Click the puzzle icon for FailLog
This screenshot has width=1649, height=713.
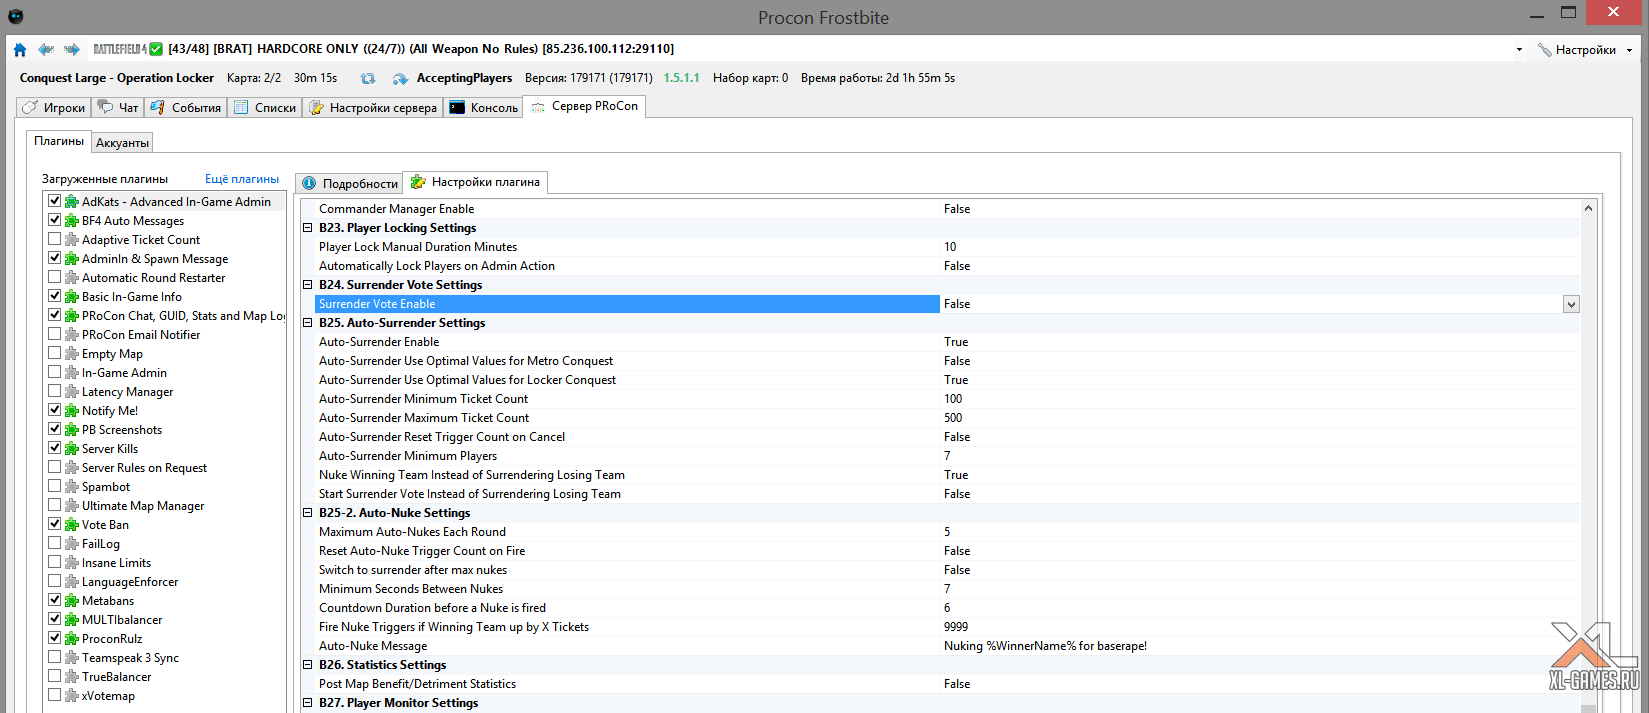[x=72, y=544]
